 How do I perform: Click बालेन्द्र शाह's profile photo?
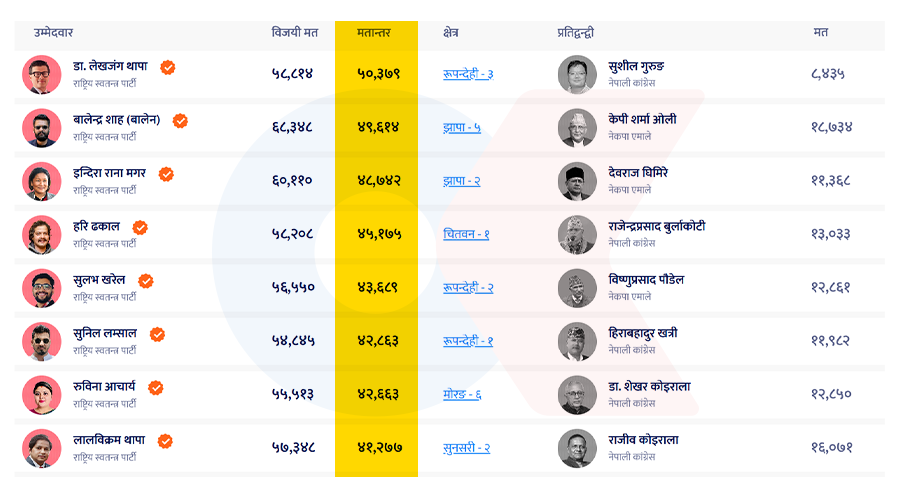[x=42, y=127]
